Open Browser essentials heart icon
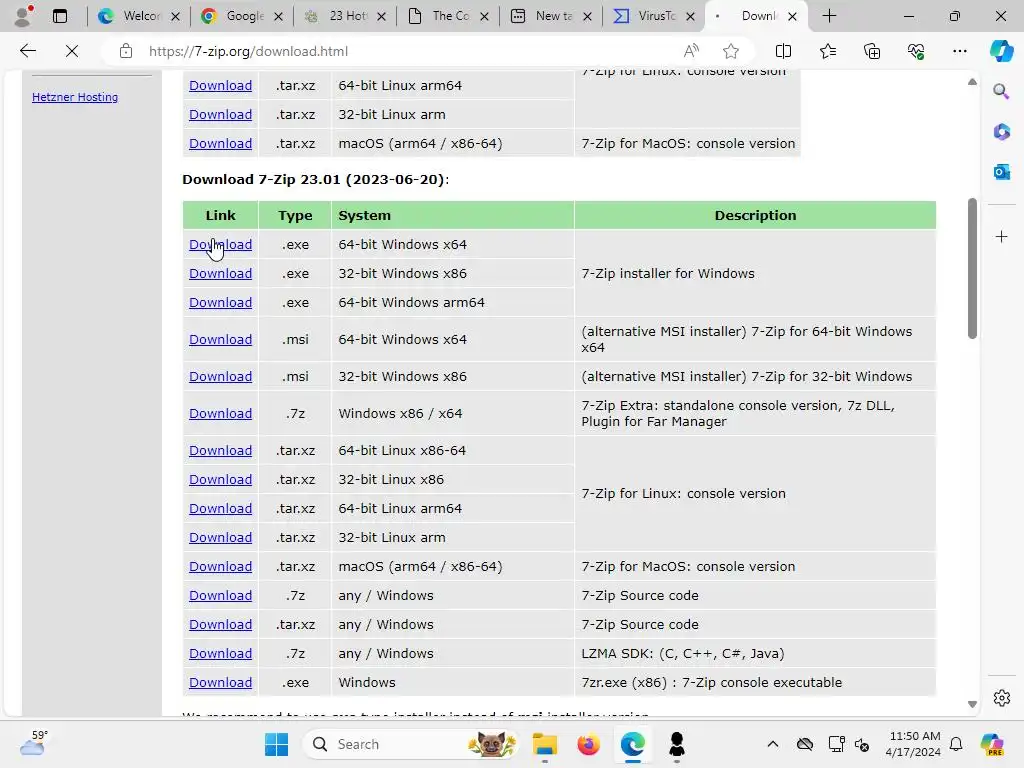Viewport: 1024px width, 768px height. 916,51
